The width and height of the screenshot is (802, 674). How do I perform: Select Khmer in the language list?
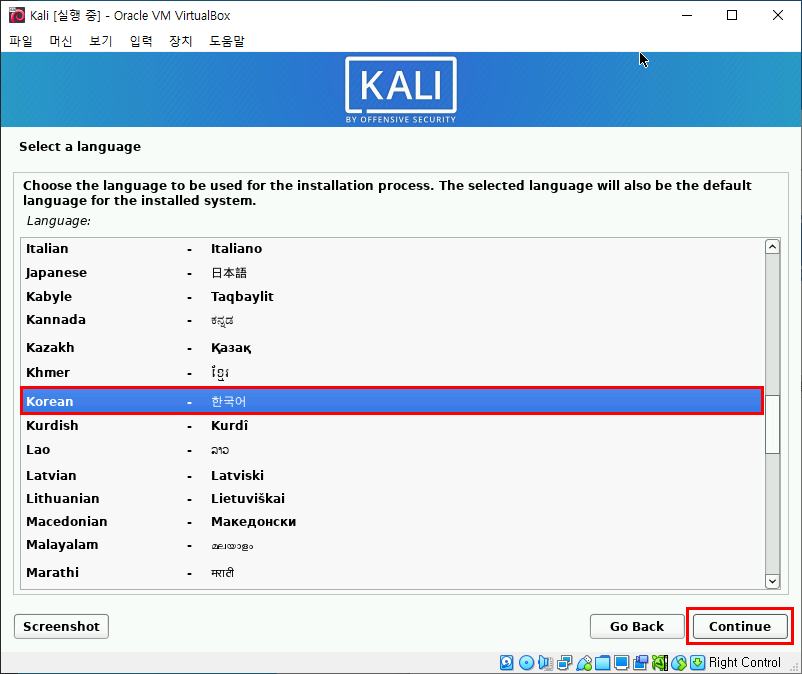pyautogui.click(x=392, y=373)
